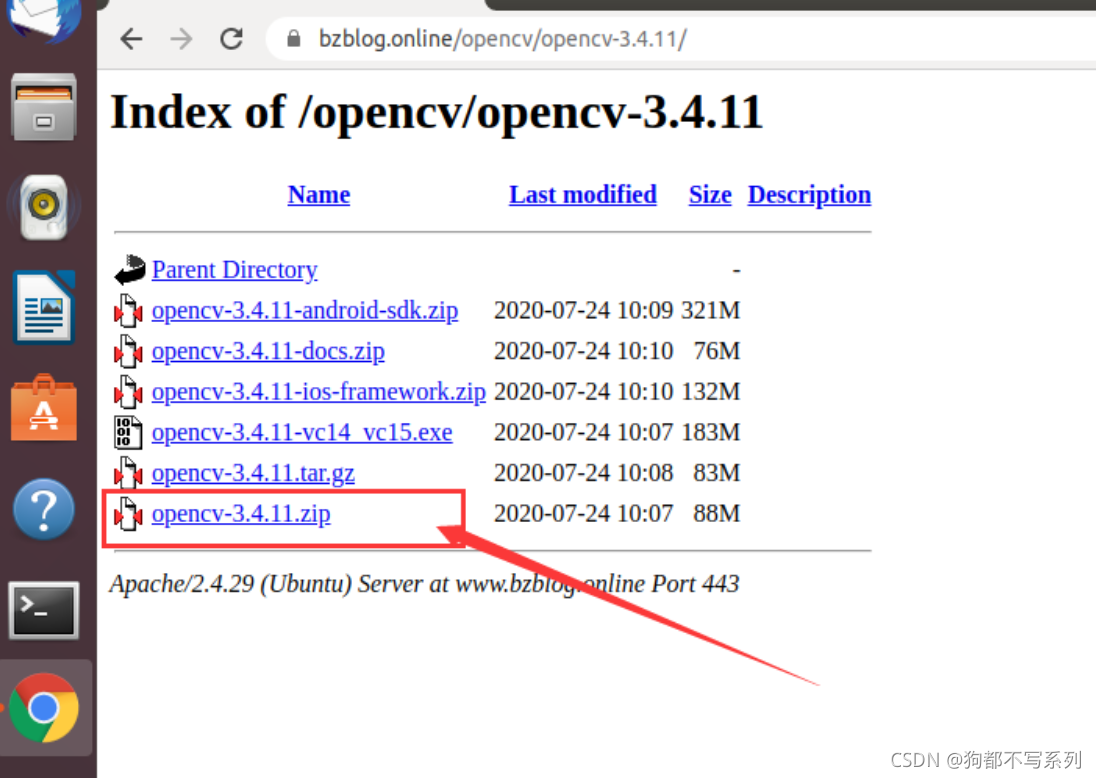This screenshot has width=1096, height=778.
Task: Download opencv-3.4.11-android-sdk.zip
Action: pos(305,310)
